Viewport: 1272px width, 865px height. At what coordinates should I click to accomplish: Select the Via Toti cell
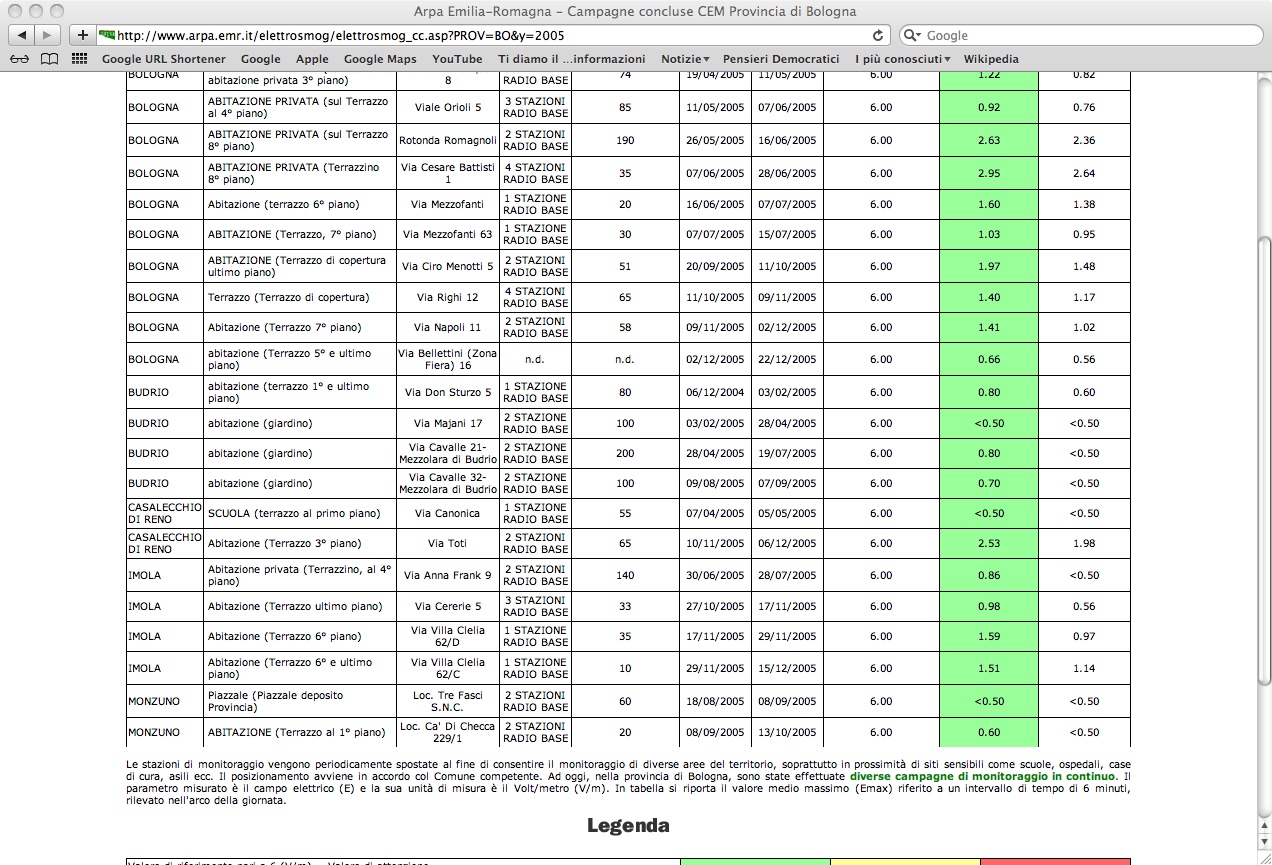[448, 543]
